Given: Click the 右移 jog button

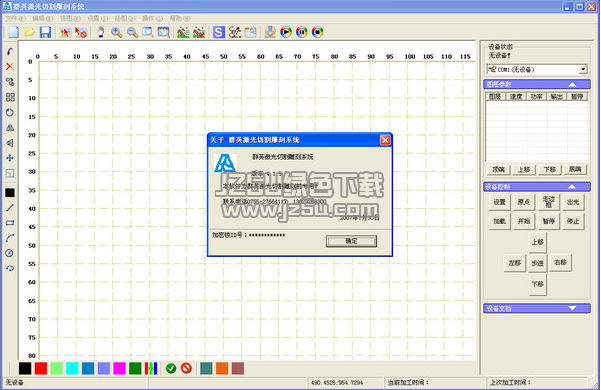Looking at the screenshot, I should (x=560, y=262).
